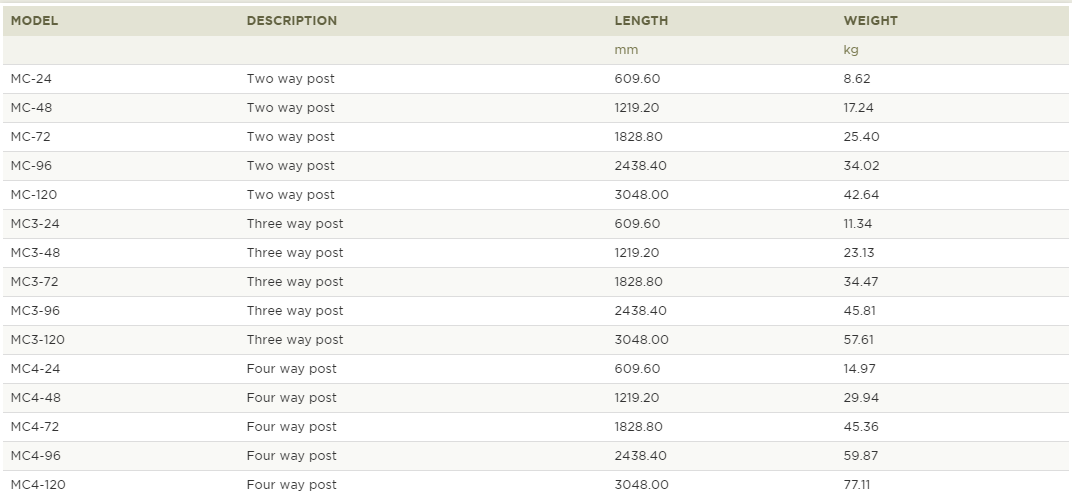Click the kg unit label
The width and height of the screenshot is (1072, 499).
tap(851, 50)
